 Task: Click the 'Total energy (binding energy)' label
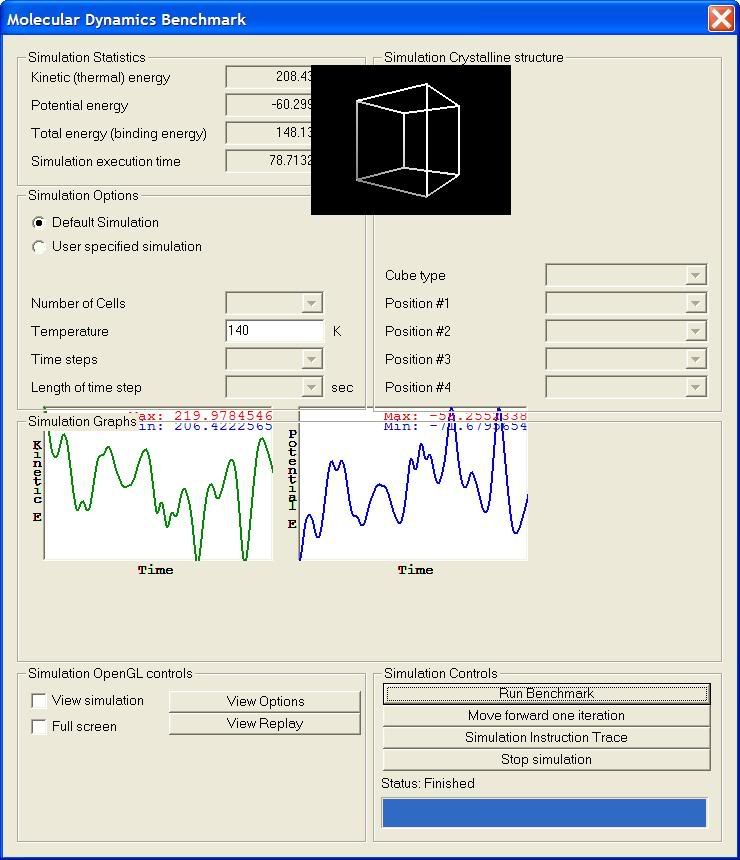click(x=118, y=133)
